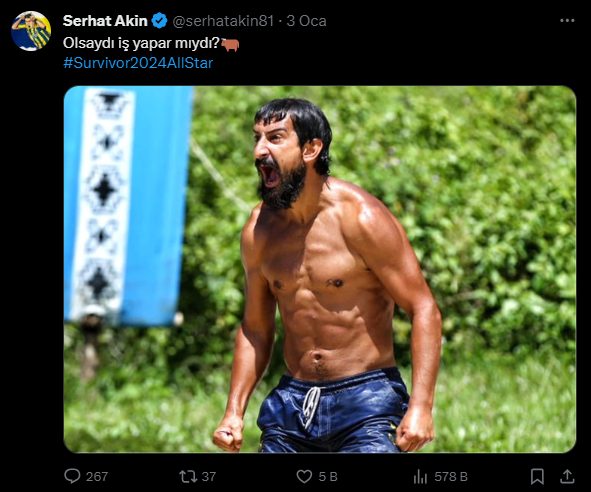Bookmark this tweet
This screenshot has height=492, width=591.
point(537,477)
